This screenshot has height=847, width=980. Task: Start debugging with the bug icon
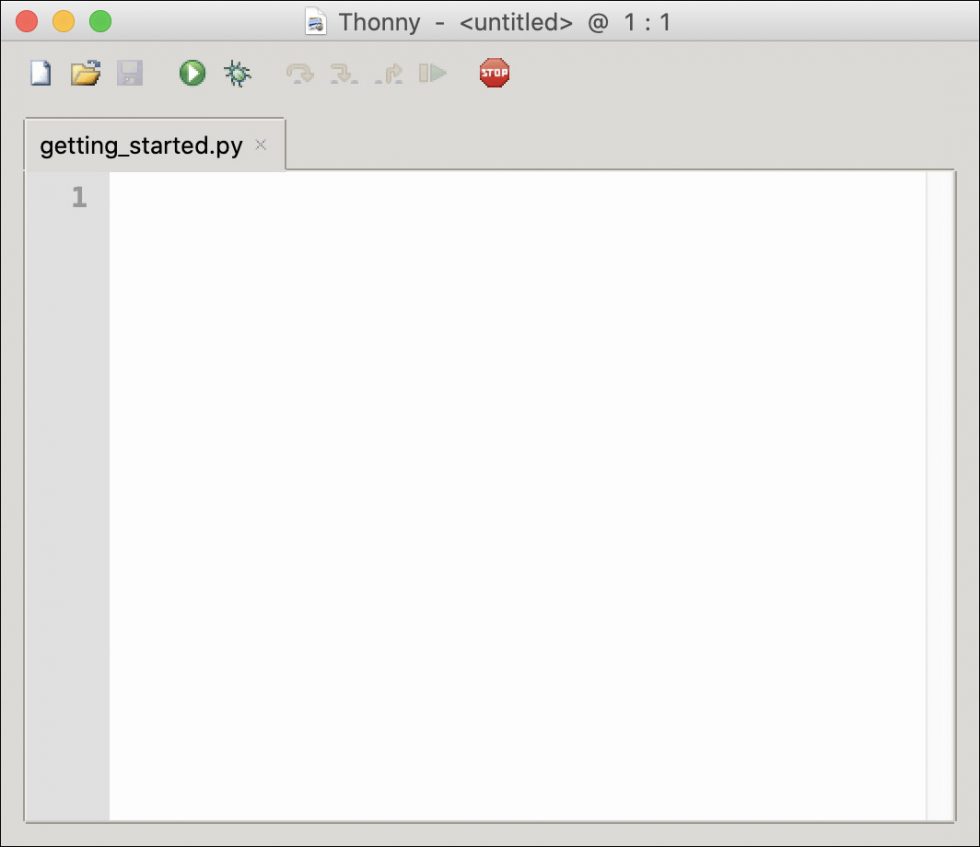tap(239, 72)
